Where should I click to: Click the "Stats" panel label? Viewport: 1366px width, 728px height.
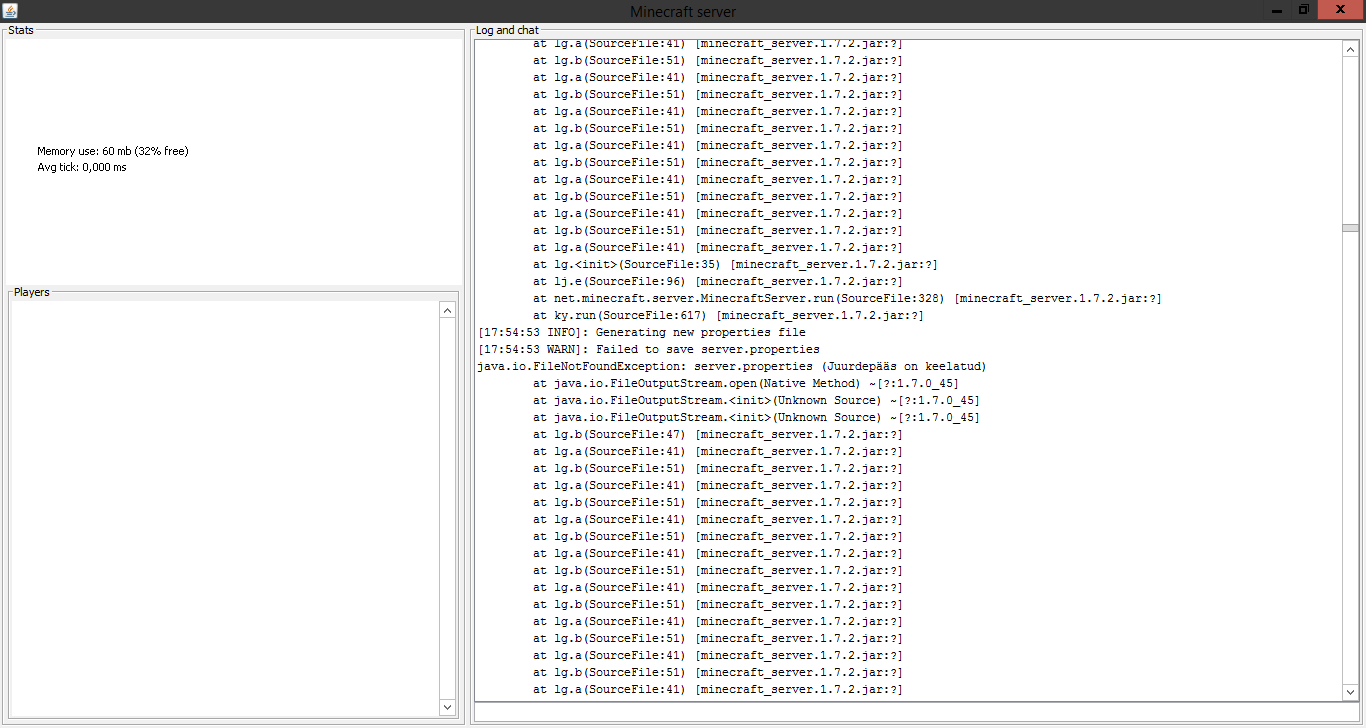pyautogui.click(x=21, y=30)
